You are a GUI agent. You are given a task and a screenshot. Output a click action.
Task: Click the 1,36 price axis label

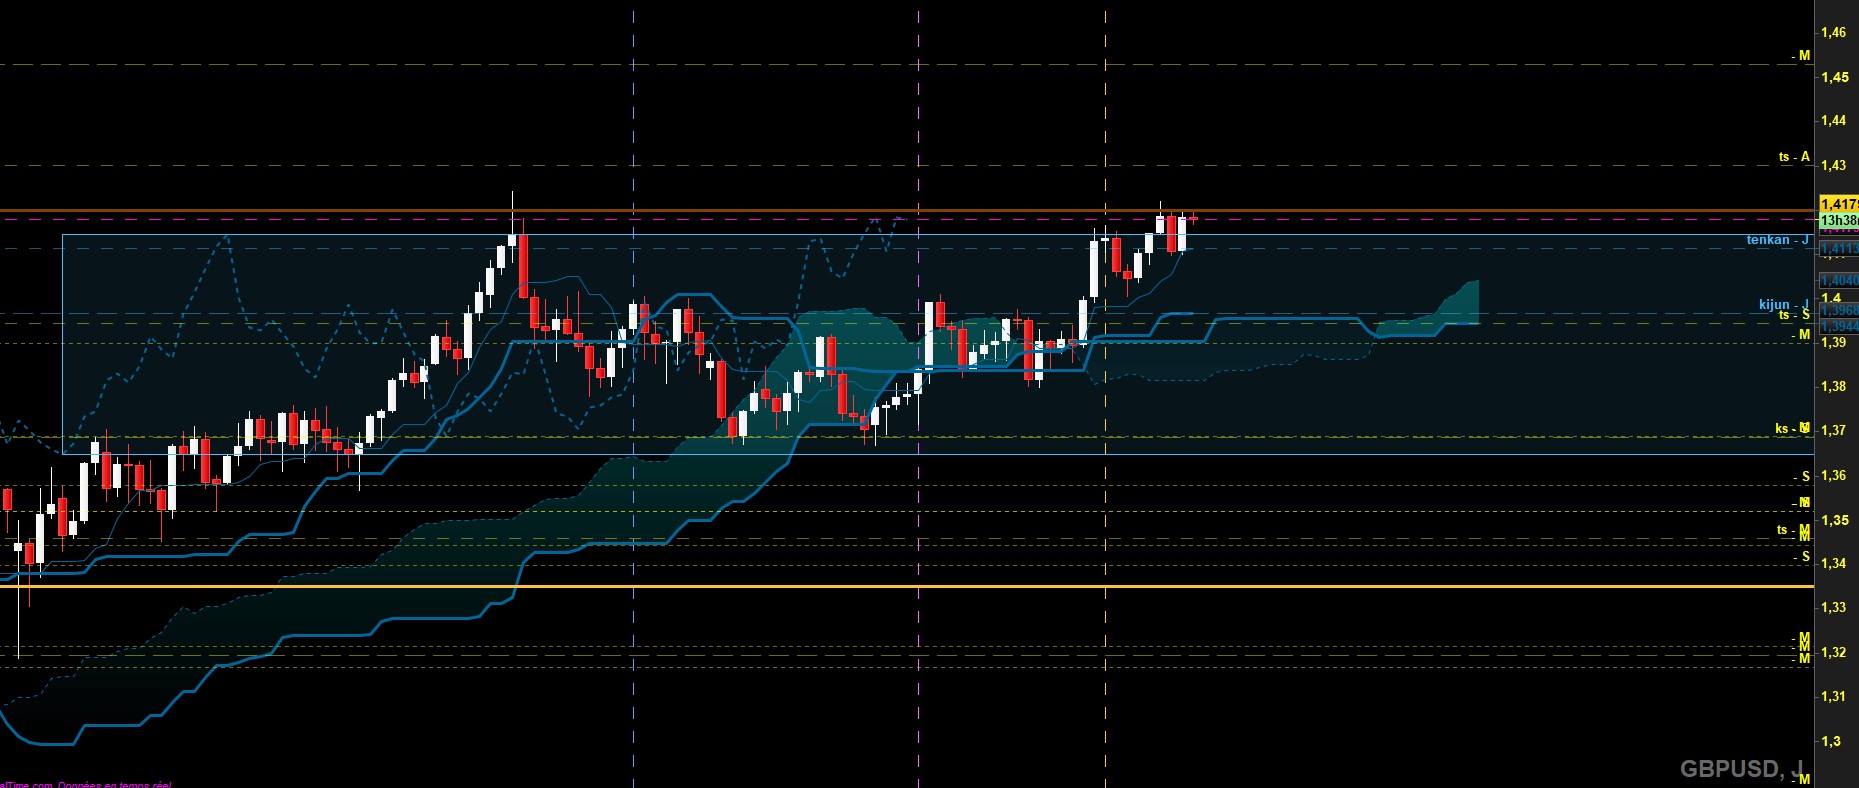point(1834,475)
